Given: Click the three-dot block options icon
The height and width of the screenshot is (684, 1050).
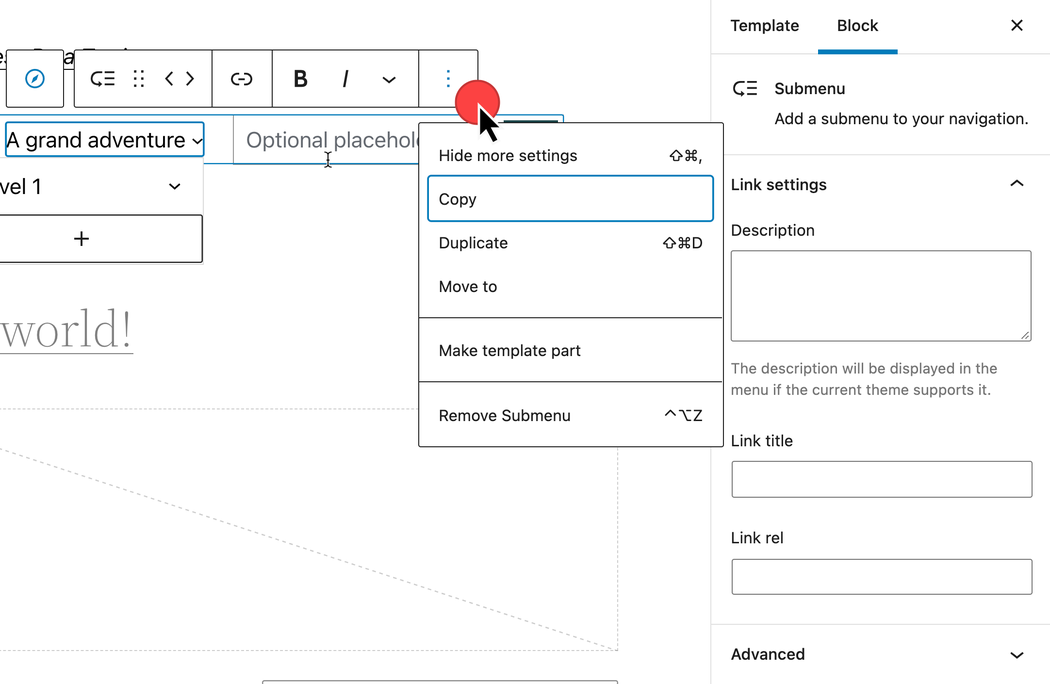Looking at the screenshot, I should (x=448, y=79).
